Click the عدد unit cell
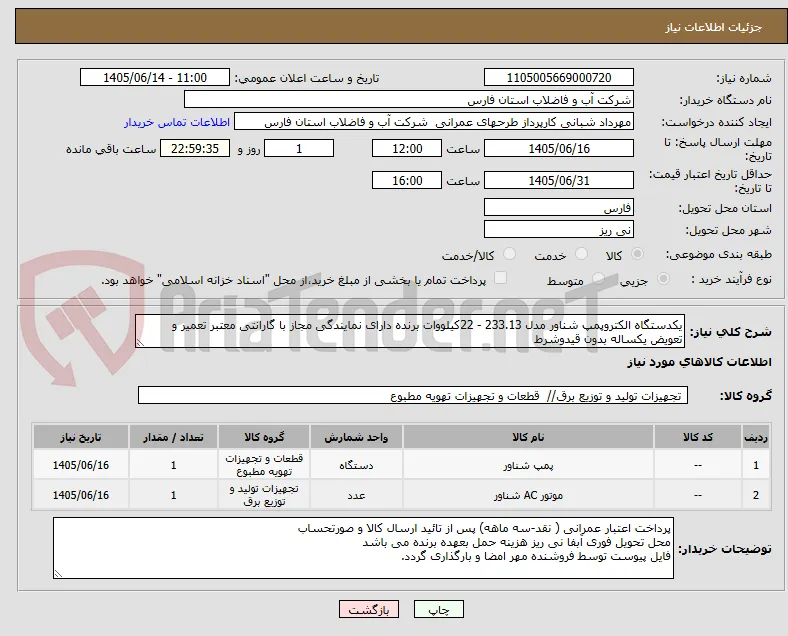788x636 pixels. tap(356, 495)
